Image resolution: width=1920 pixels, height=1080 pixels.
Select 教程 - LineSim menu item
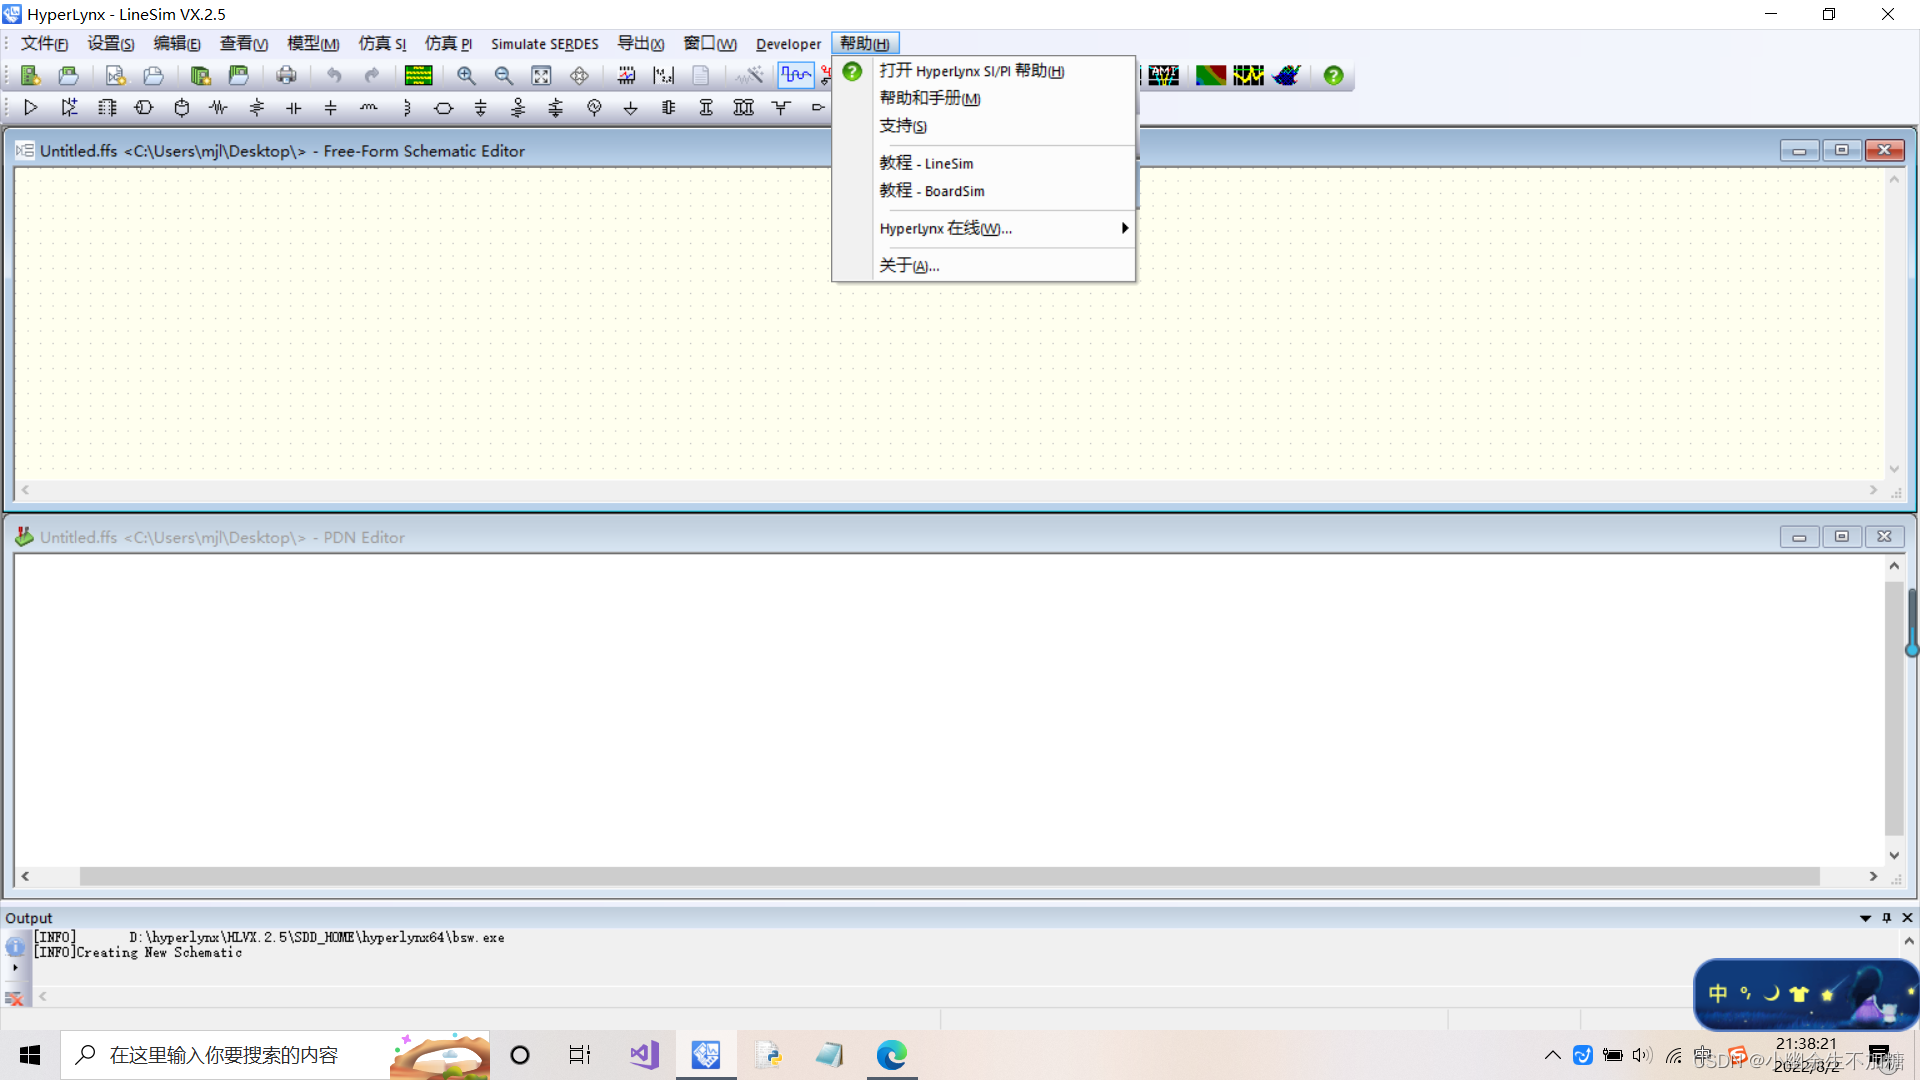pos(984,163)
